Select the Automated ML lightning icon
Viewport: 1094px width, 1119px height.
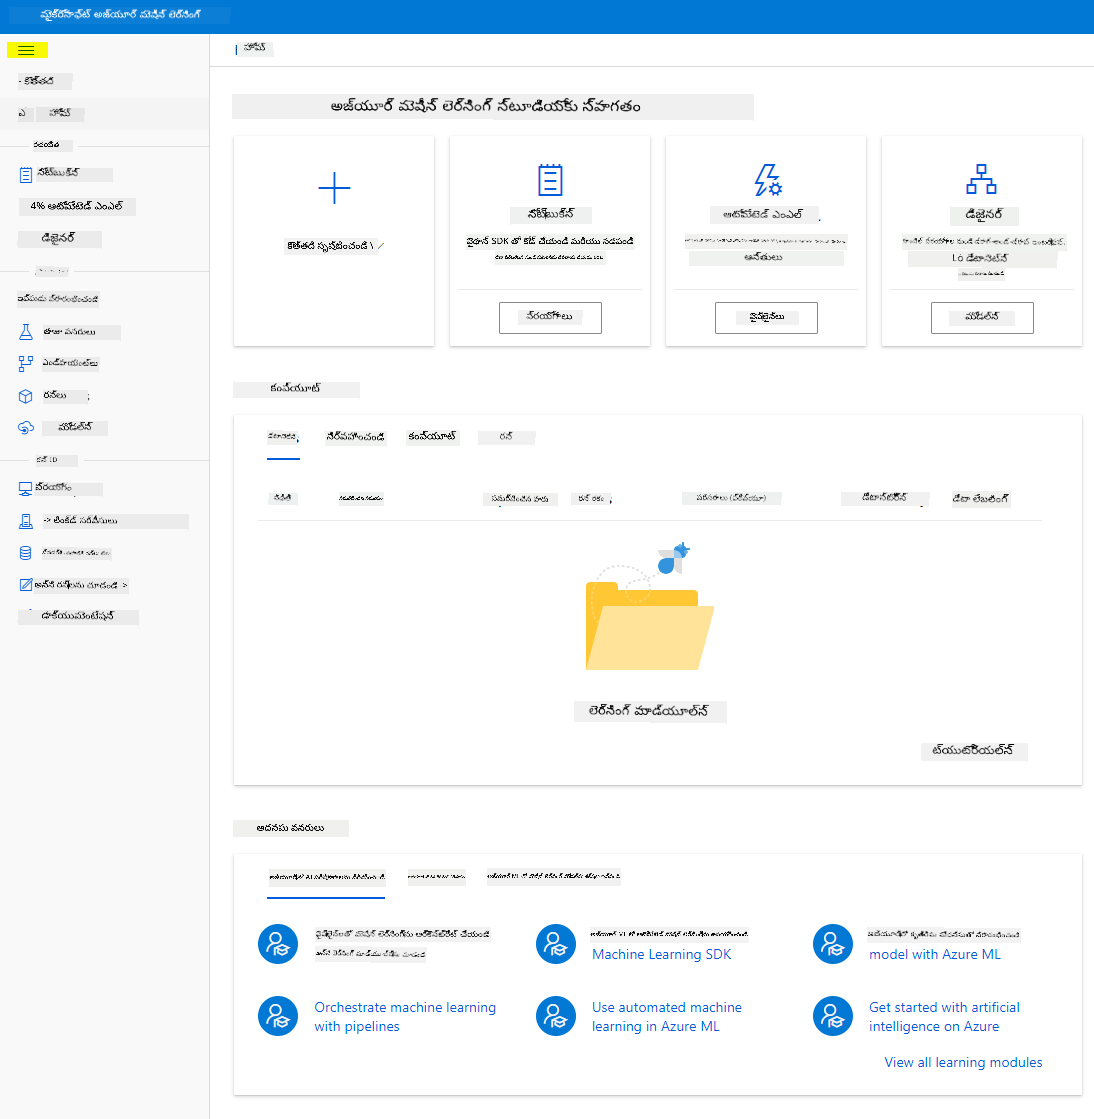(x=768, y=180)
